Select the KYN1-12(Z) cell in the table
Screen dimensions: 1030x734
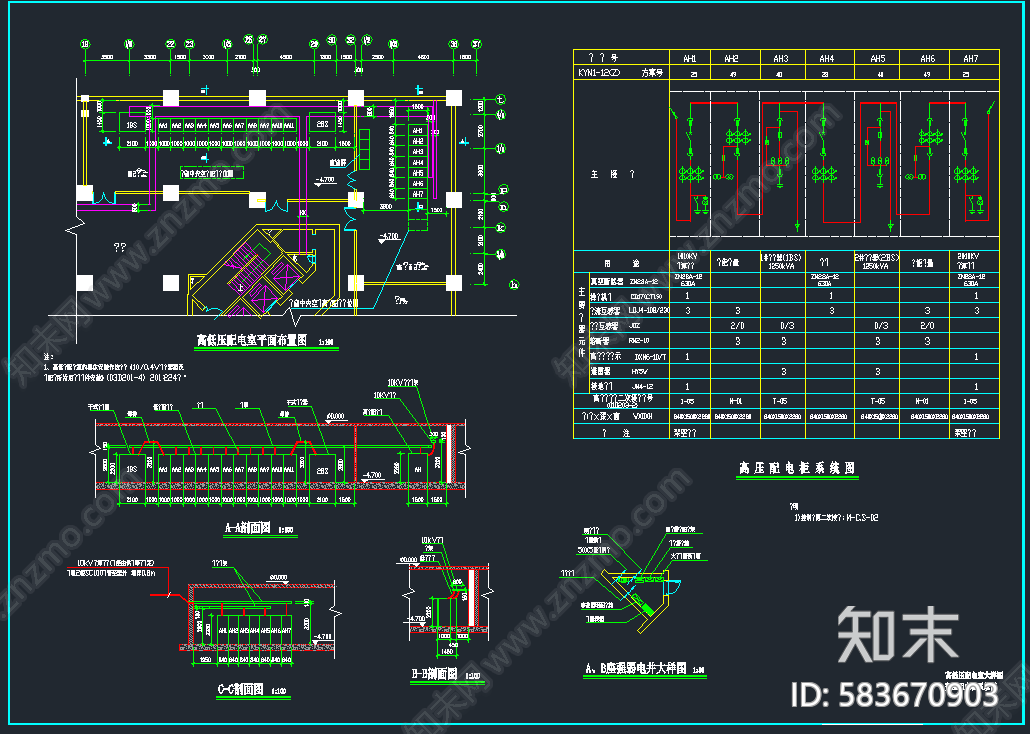click(x=599, y=73)
